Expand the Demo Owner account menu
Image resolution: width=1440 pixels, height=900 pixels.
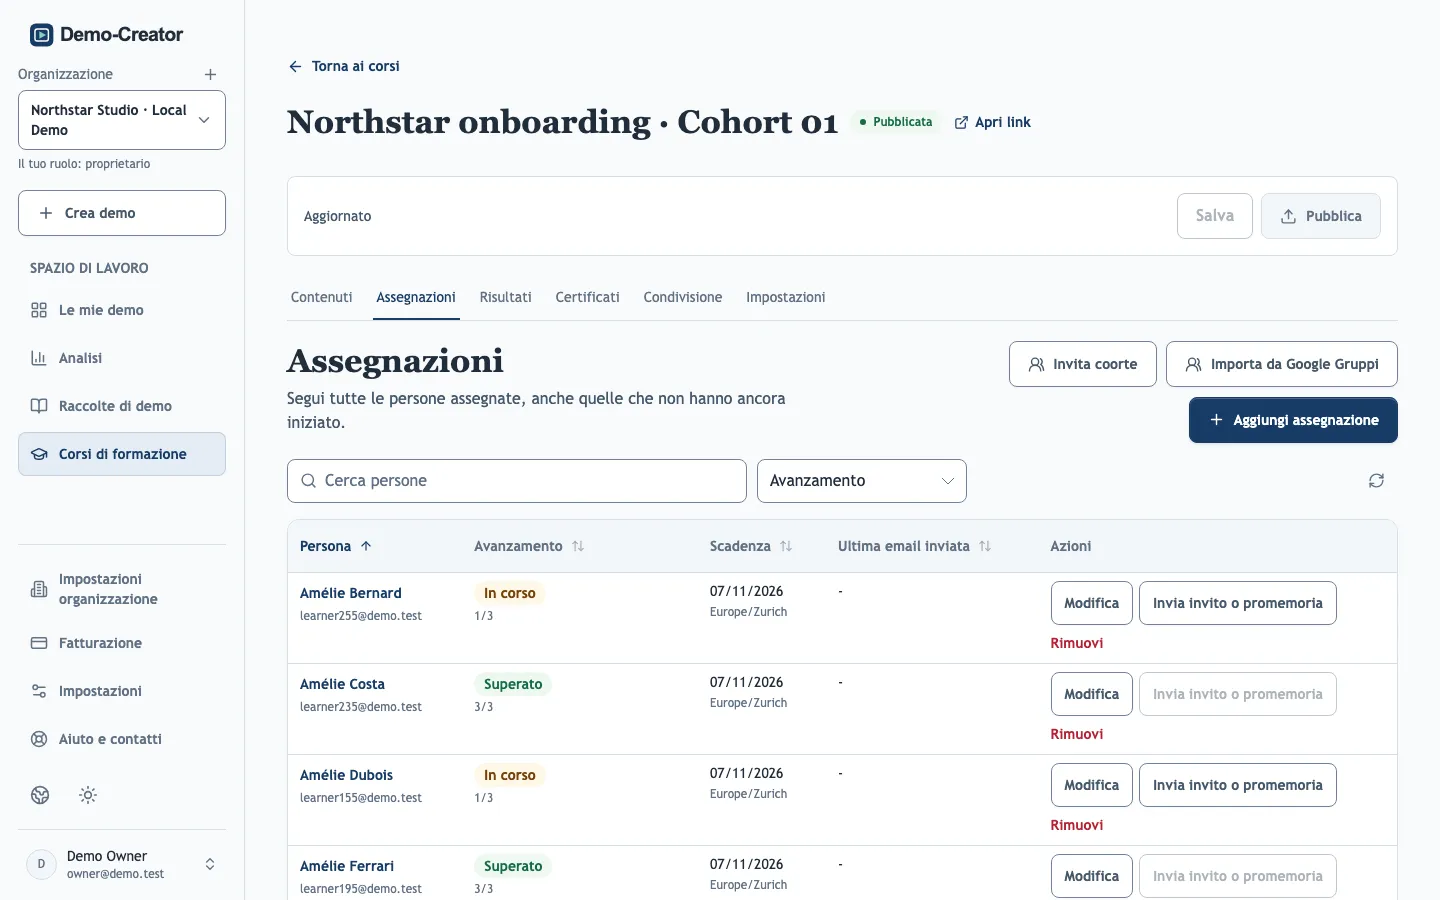122,864
